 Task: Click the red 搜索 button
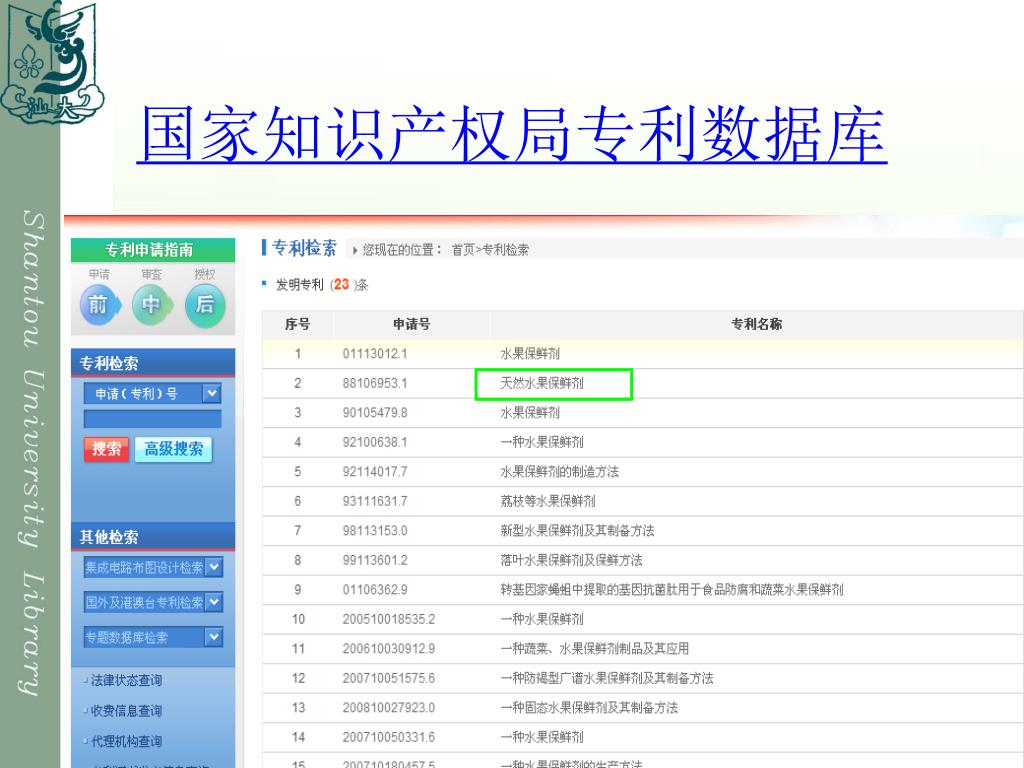coord(106,449)
